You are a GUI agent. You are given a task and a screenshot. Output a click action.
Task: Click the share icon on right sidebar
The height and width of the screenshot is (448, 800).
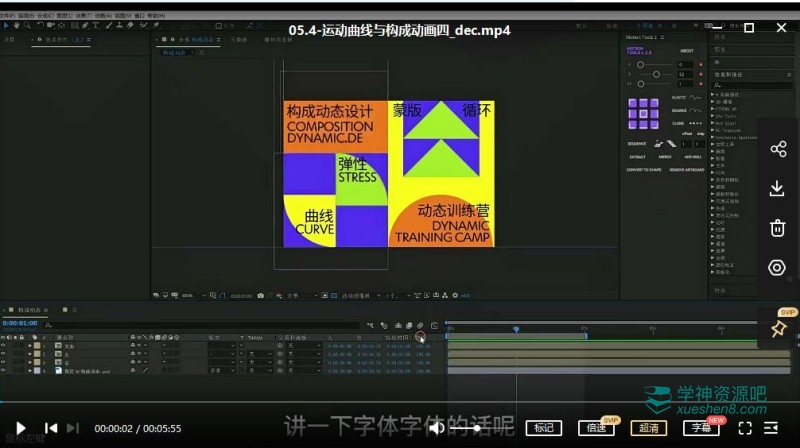pyautogui.click(x=777, y=149)
